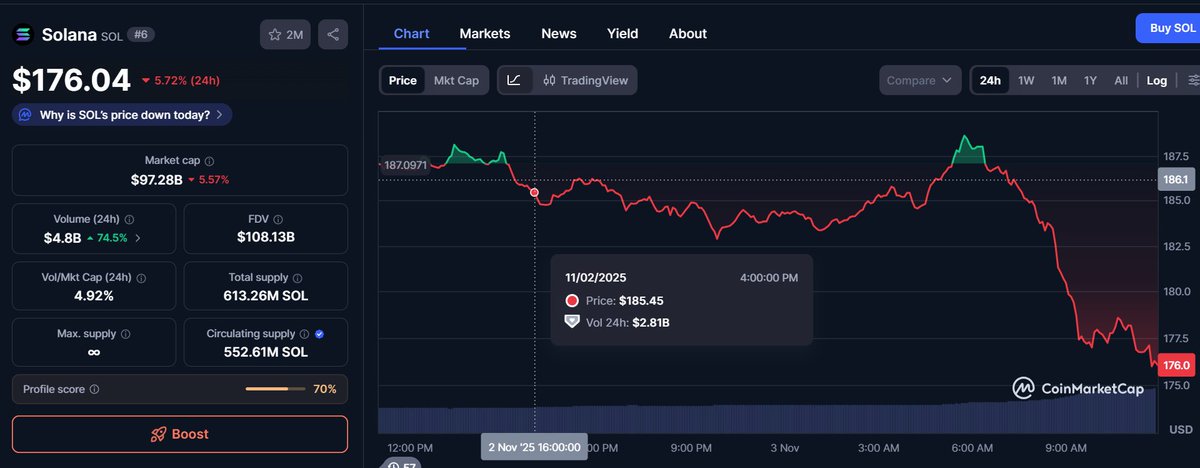Image resolution: width=1200 pixels, height=468 pixels.
Task: Click the $176.04 price text
Action: (x=71, y=80)
